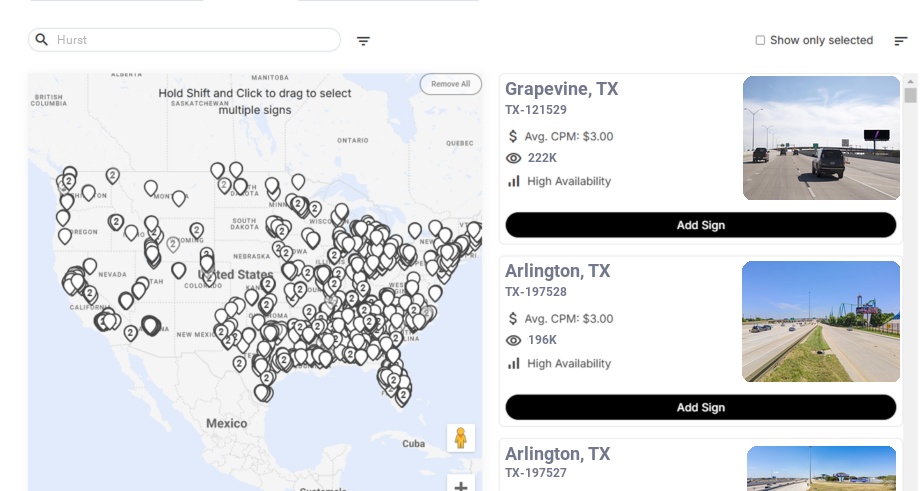Toggle the Show only selected checkbox
This screenshot has height=491, width=920.
click(760, 41)
